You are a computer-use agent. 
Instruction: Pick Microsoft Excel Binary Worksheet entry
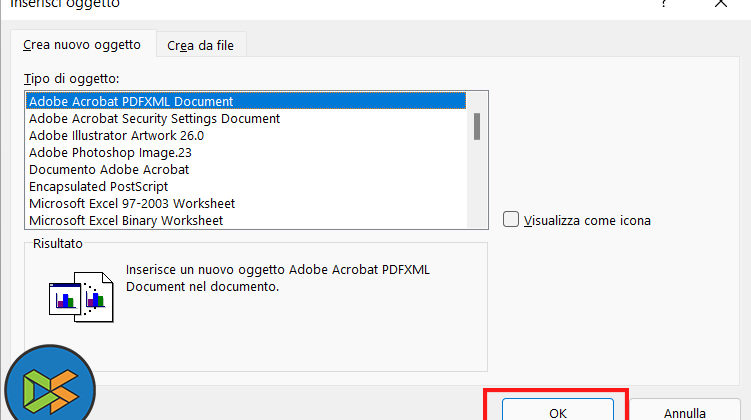click(126, 220)
